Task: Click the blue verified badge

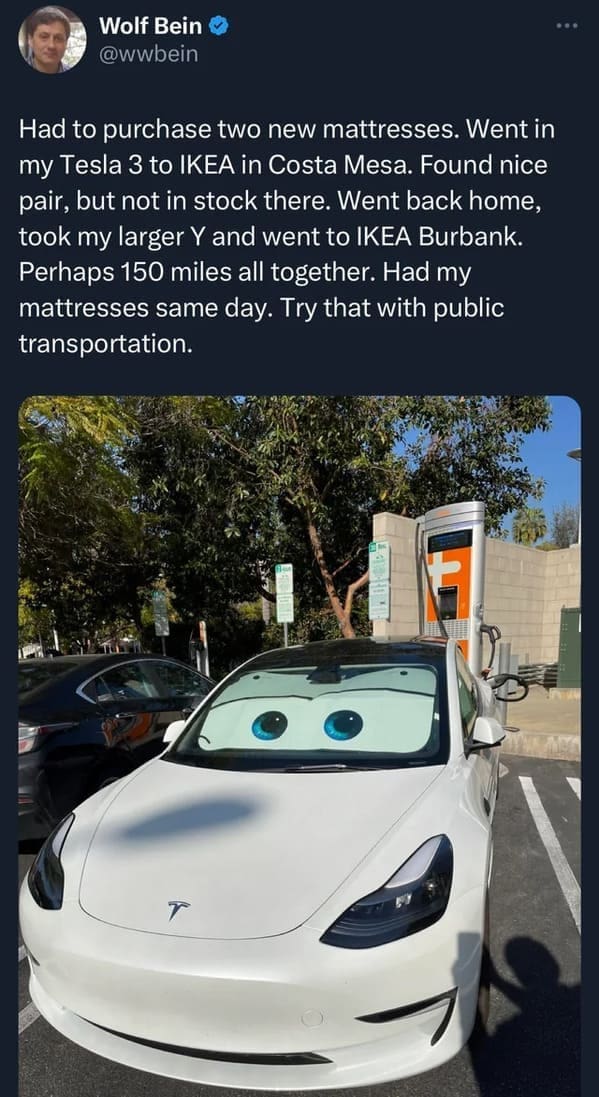Action: click(218, 27)
